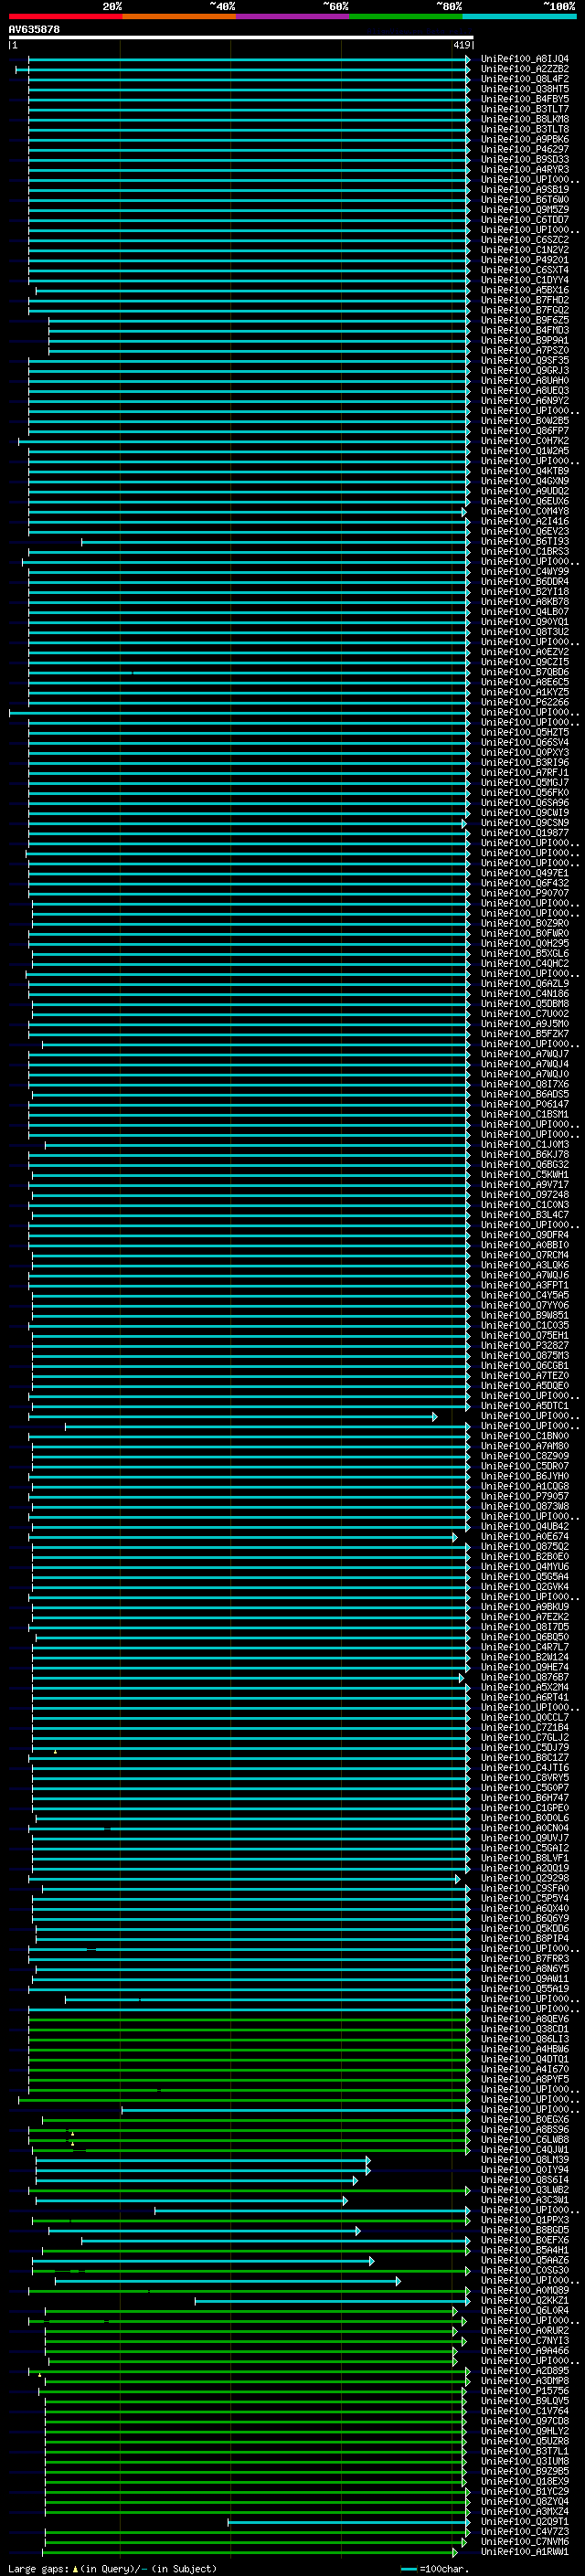Open hit UniRef100_Q8L4F2
Image resolution: width=585 pixels, height=2576 pixels.
point(525,79)
